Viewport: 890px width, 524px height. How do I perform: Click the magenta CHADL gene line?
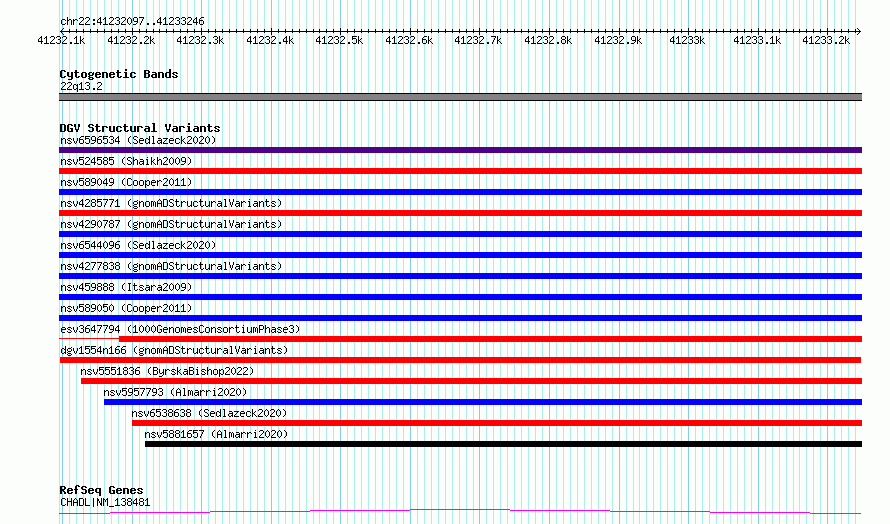tap(460, 512)
